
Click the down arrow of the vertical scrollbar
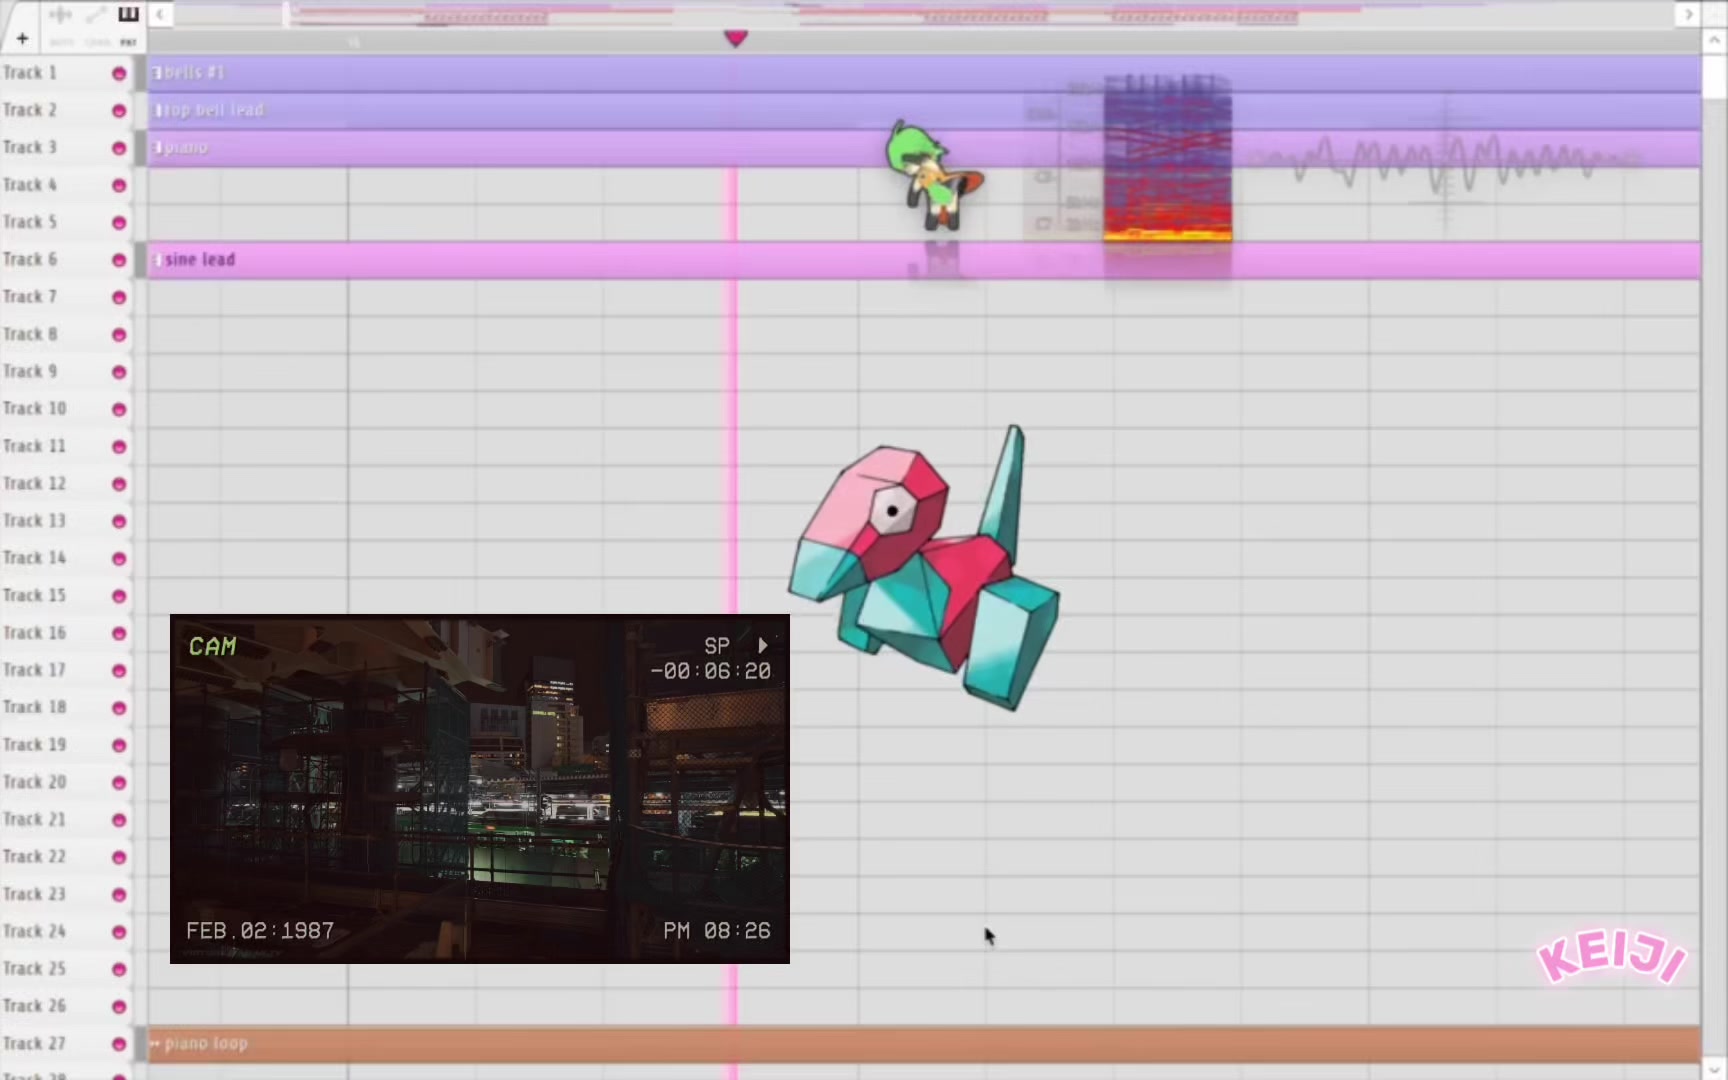(x=1714, y=1068)
